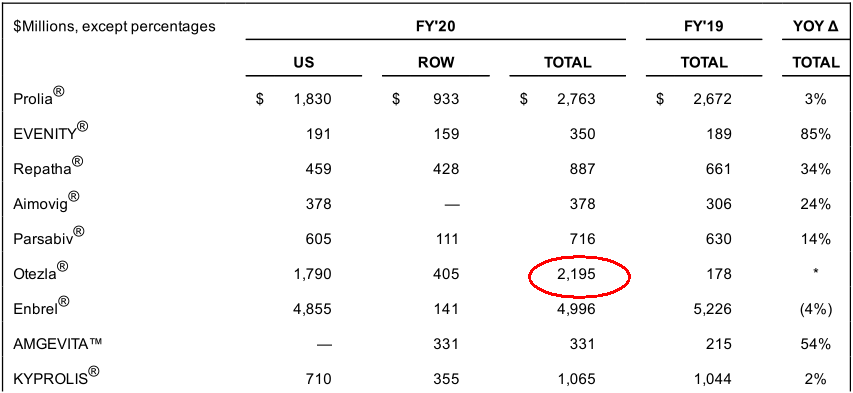Click Enbrel YOY change (4%)
853x393 pixels.
(817, 310)
